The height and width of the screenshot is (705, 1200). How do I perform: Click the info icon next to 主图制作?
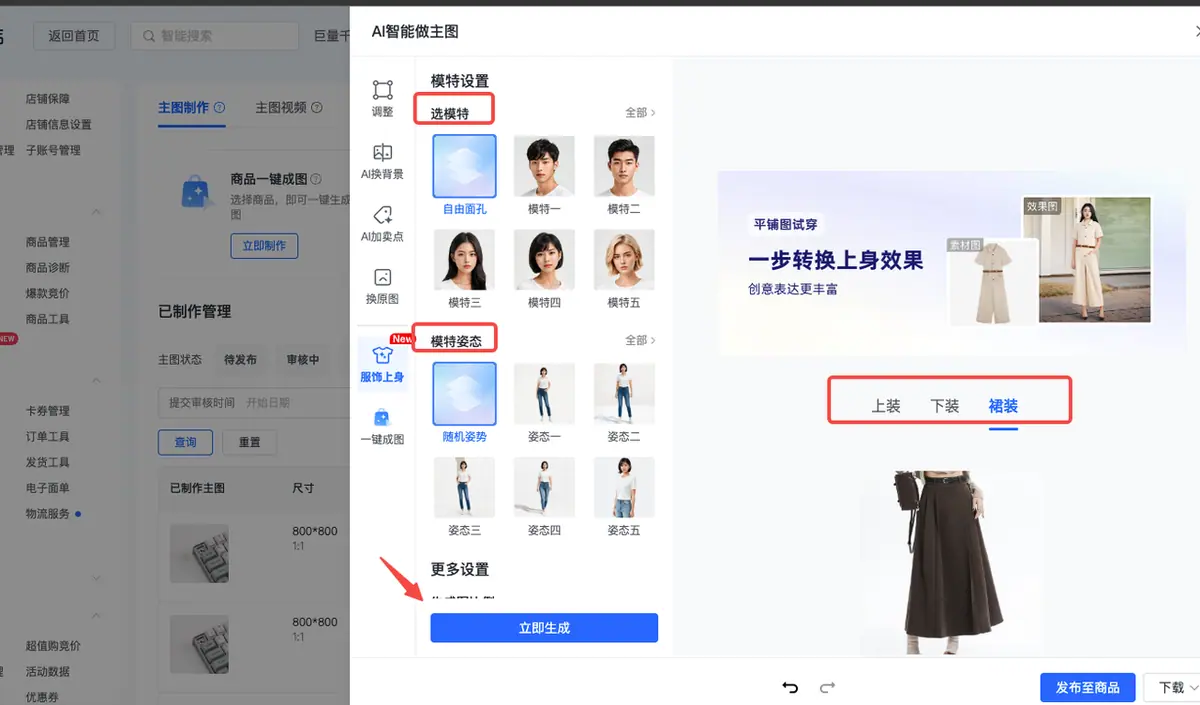tap(220, 107)
